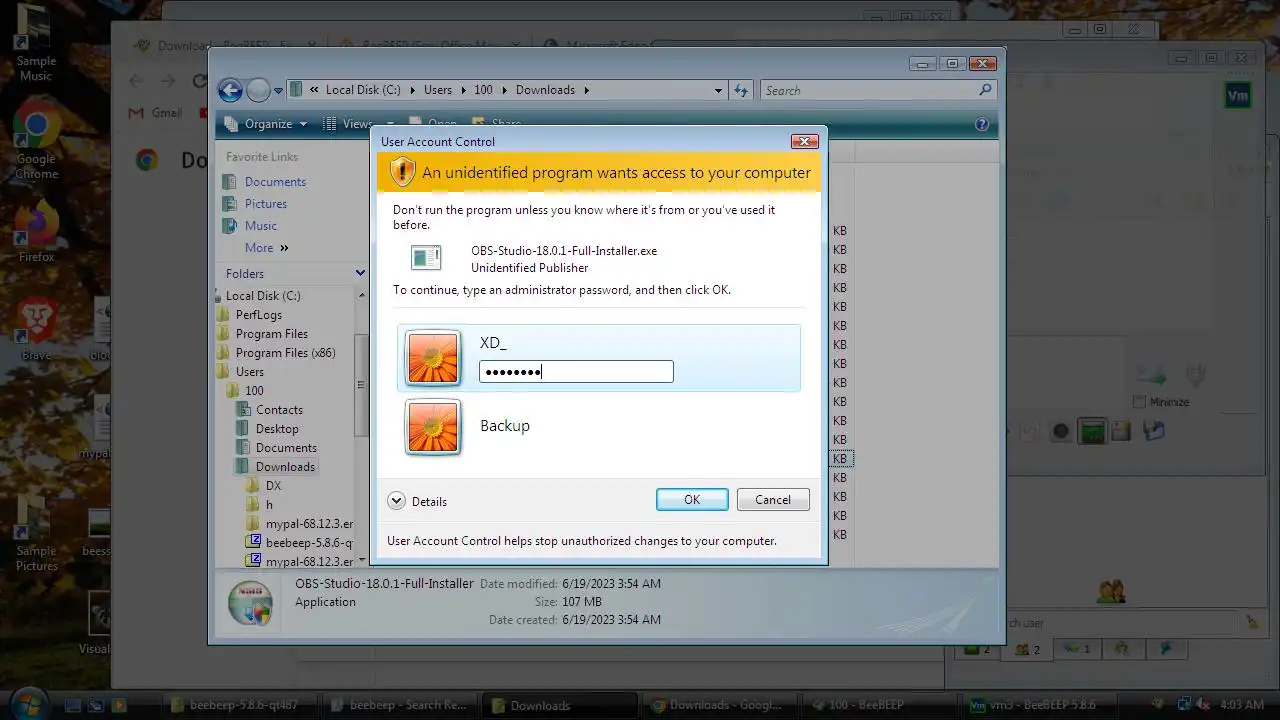Screen dimensions: 1280x720
Task: Close the User Account Control dialog
Action: tap(804, 142)
